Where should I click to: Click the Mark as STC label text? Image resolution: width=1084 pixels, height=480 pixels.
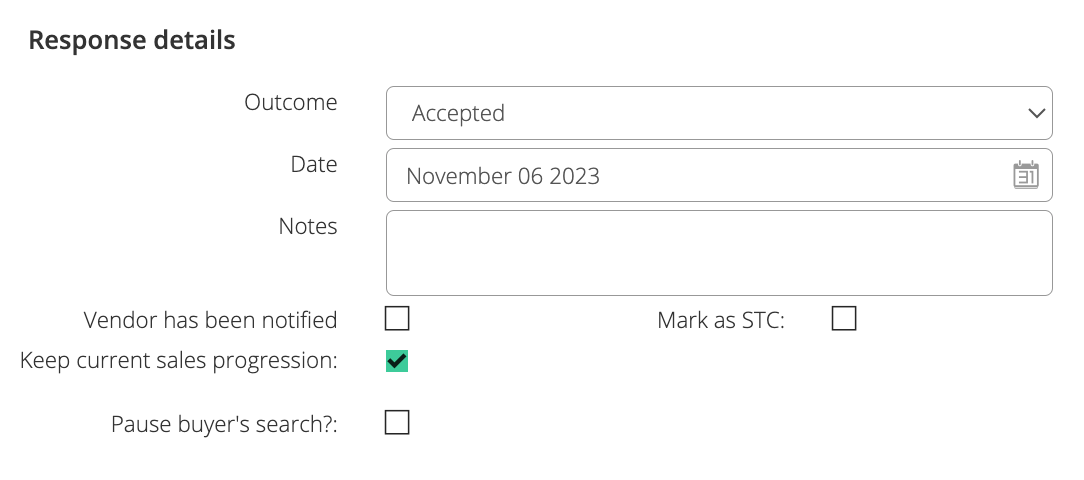click(721, 320)
